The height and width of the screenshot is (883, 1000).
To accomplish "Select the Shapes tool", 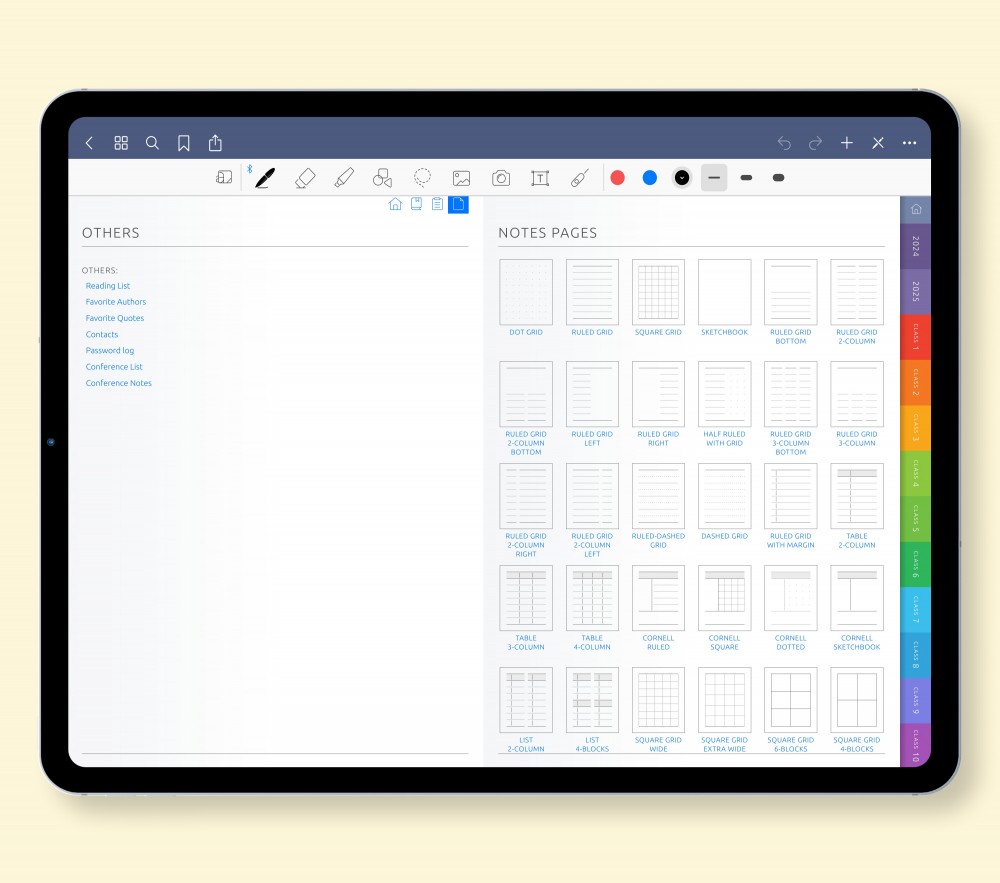I will 383,178.
